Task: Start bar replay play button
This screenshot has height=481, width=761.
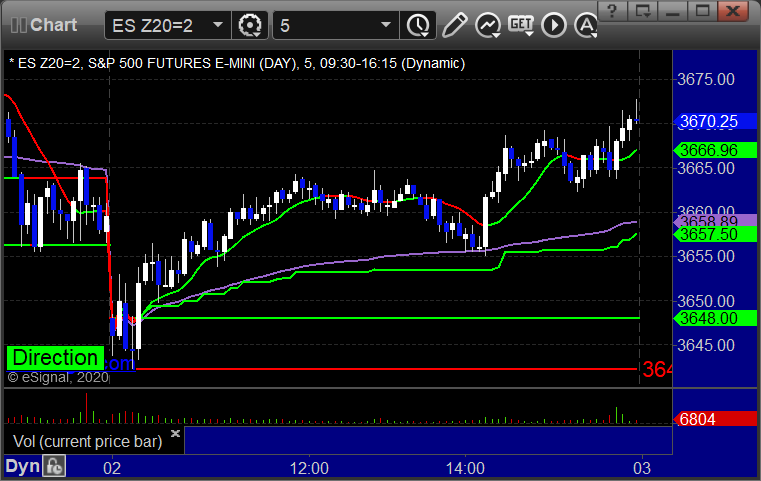Action: click(554, 25)
